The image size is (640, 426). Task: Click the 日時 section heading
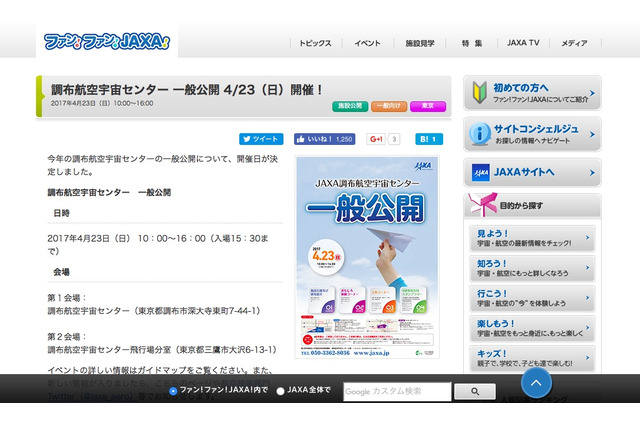pos(61,213)
